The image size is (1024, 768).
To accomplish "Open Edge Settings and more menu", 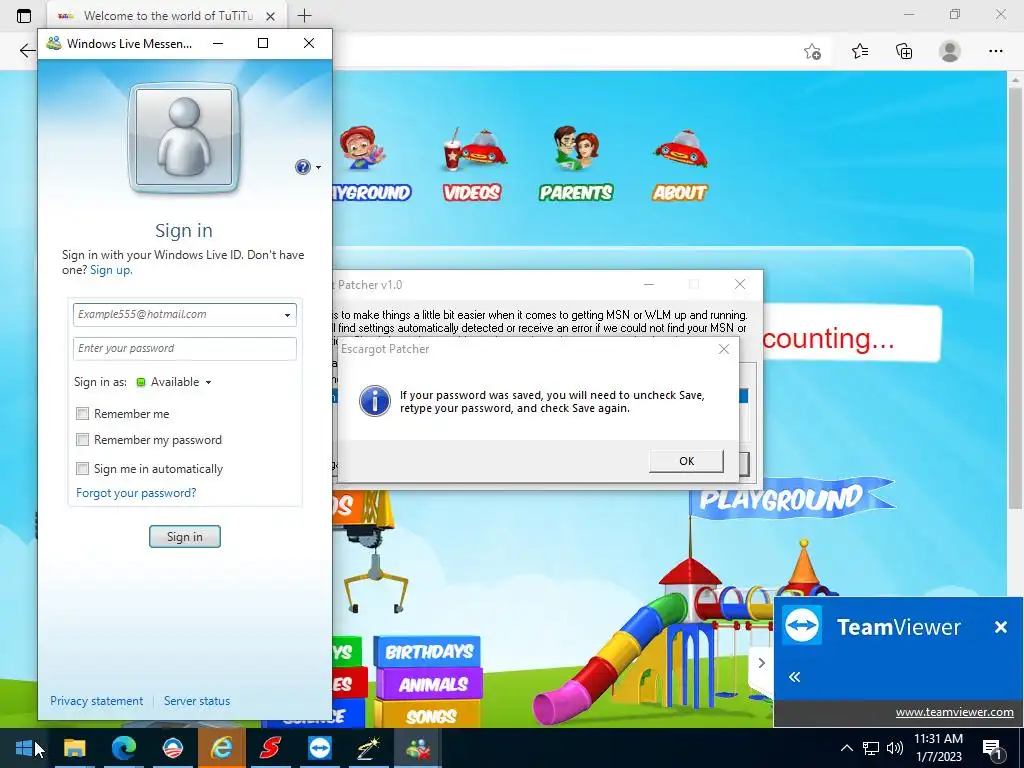I will click(995, 51).
